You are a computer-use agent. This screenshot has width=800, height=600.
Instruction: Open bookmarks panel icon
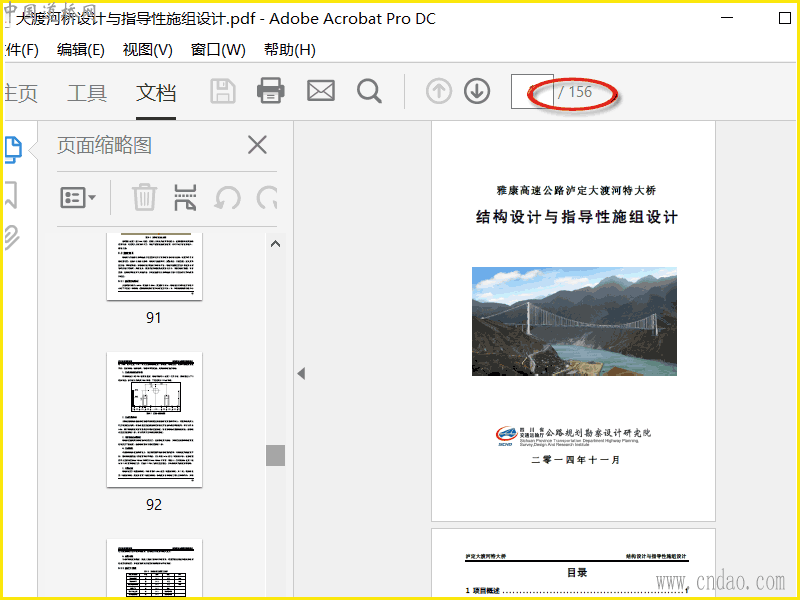tap(11, 195)
